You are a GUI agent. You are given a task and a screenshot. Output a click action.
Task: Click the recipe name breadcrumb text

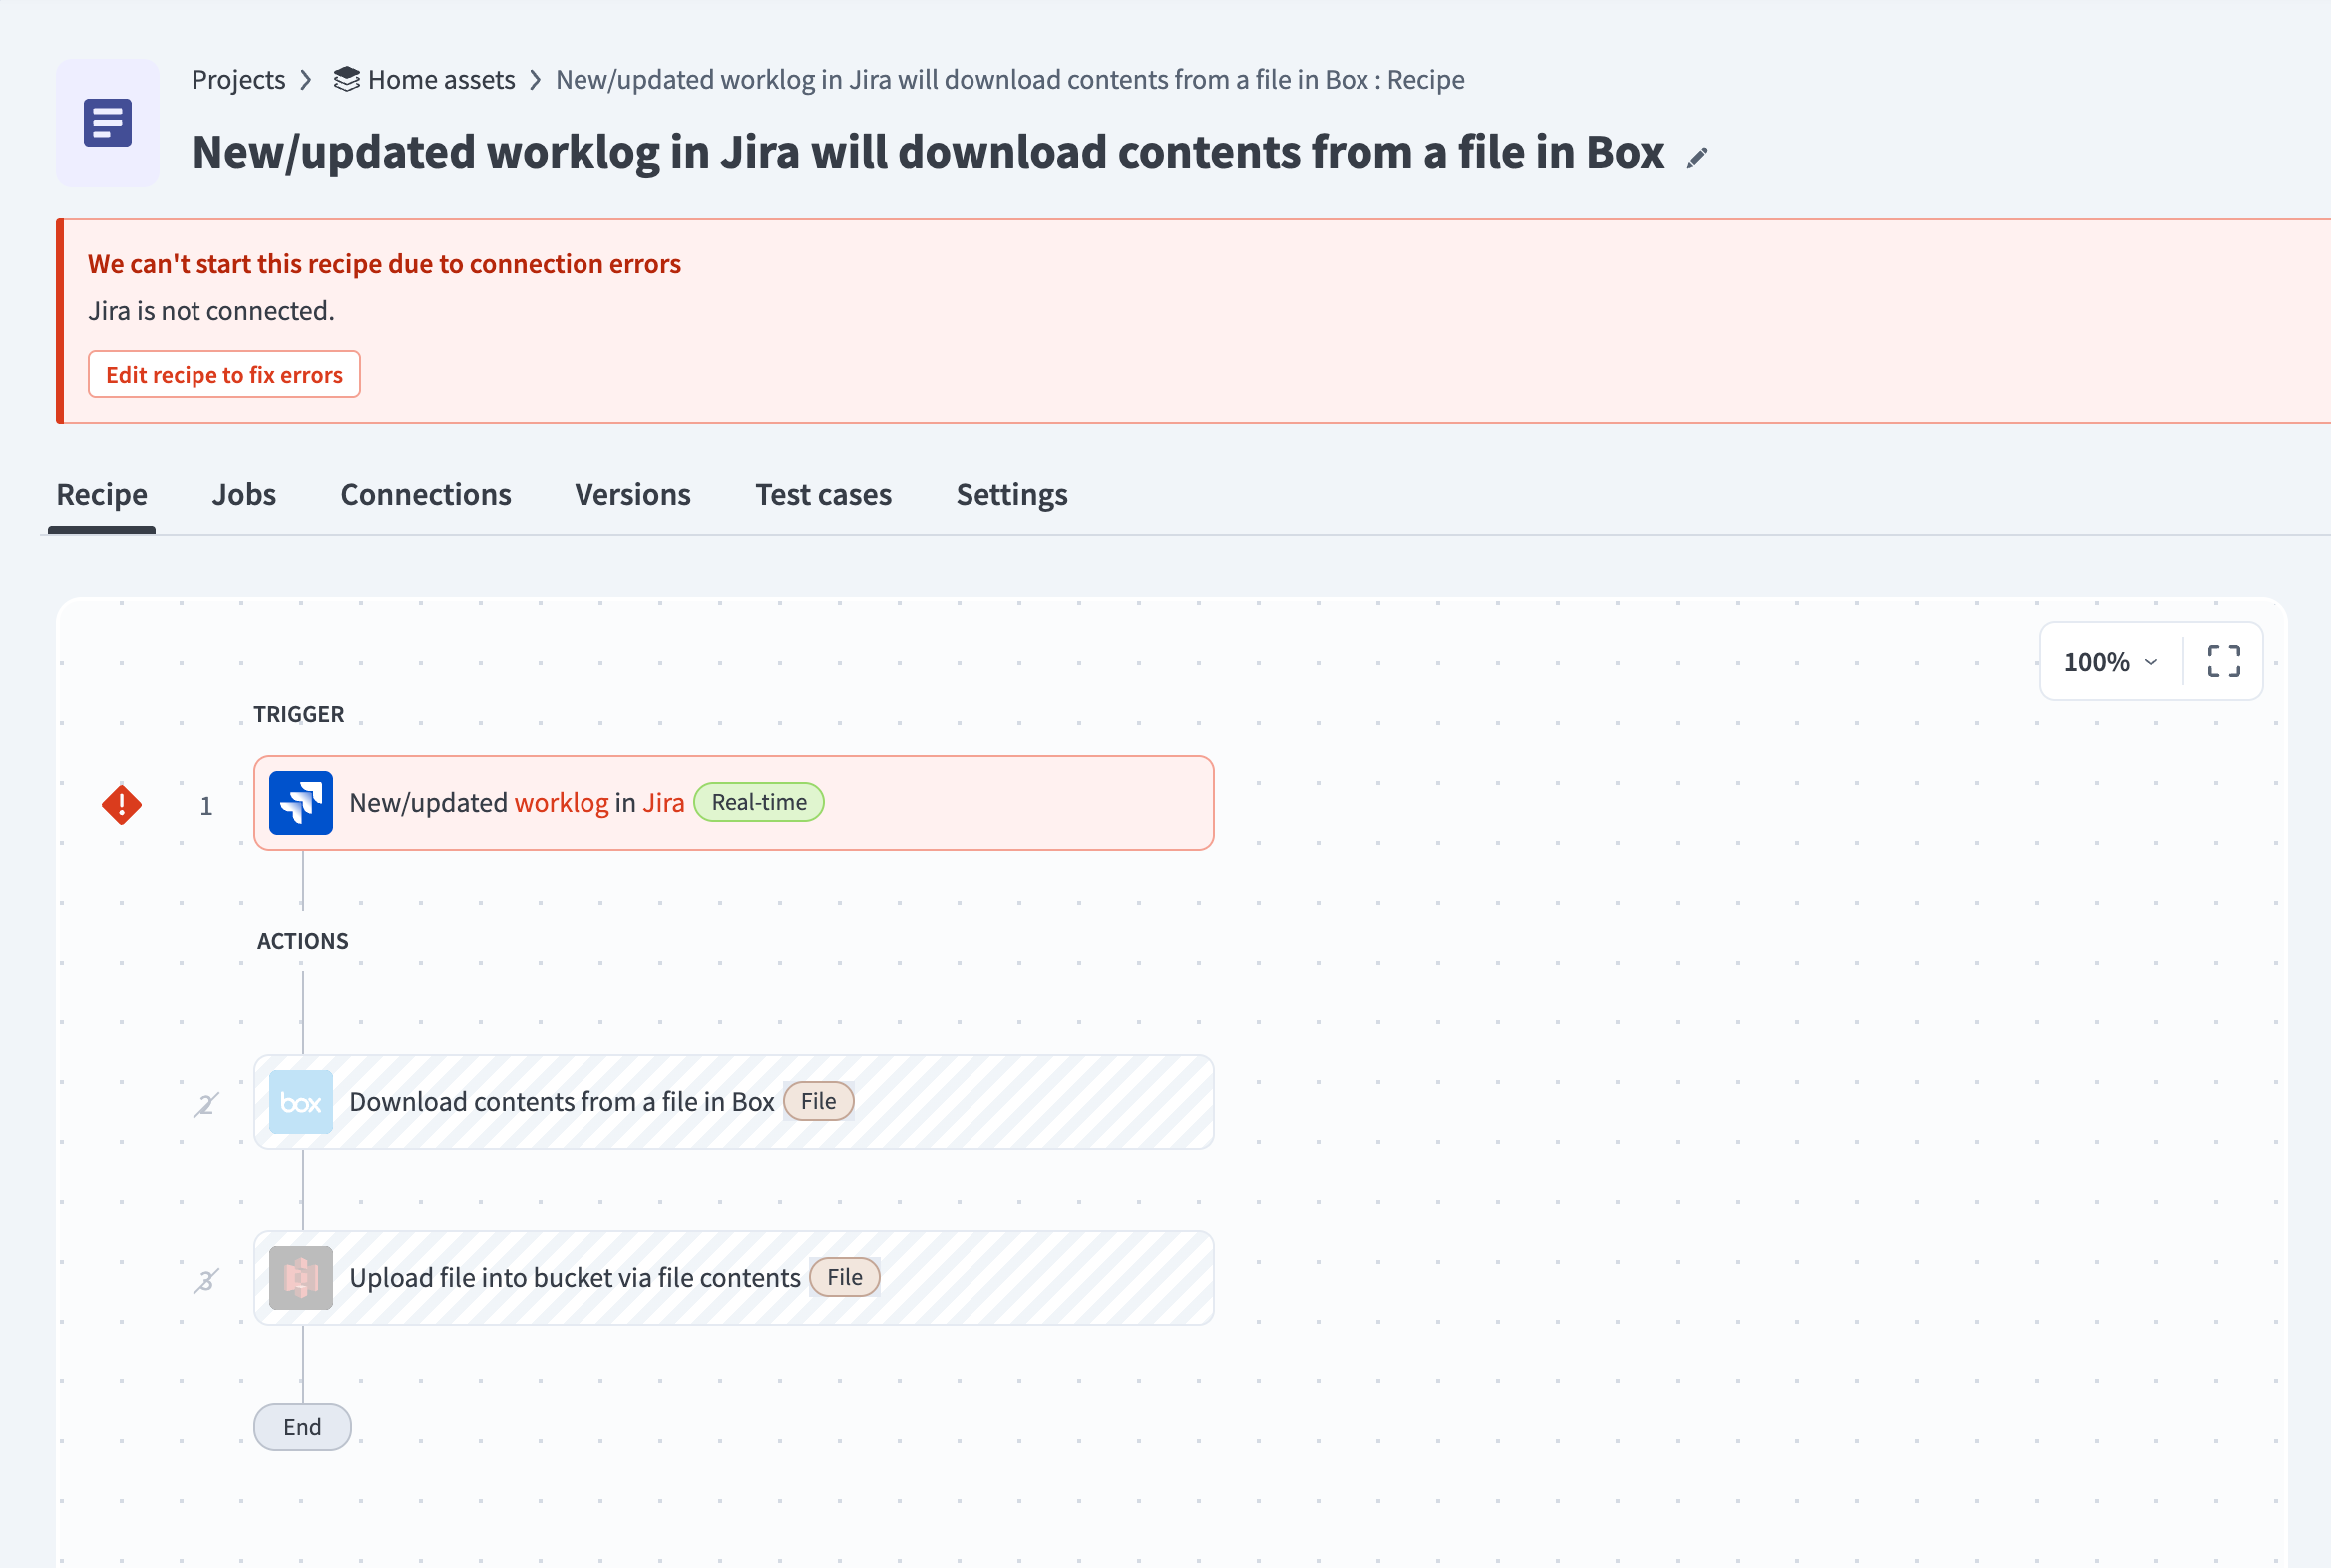(1010, 79)
